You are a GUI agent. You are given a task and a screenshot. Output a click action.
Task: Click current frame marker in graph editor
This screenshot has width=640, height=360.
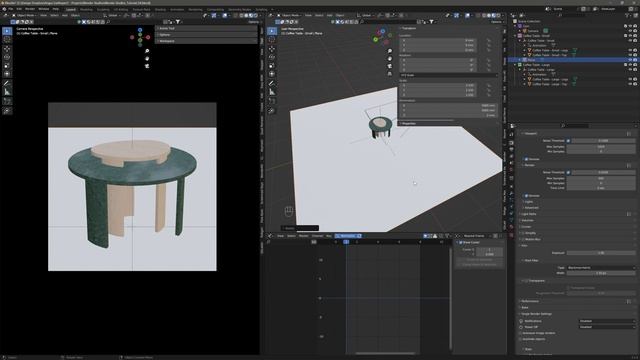pyautogui.click(x=346, y=242)
